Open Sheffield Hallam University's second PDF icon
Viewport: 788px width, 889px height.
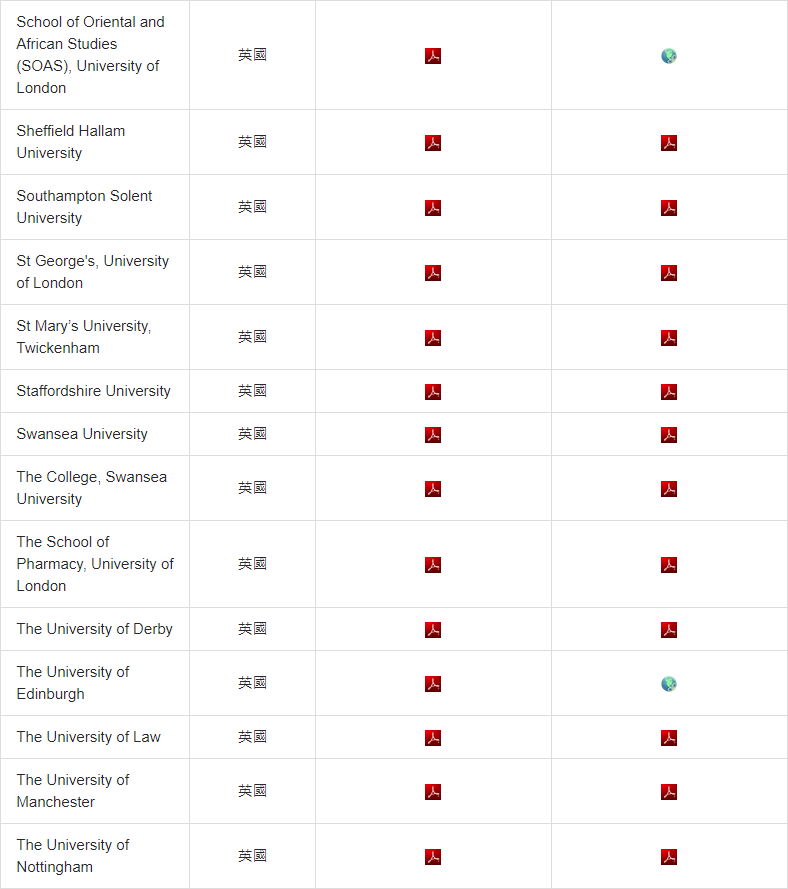coord(669,143)
